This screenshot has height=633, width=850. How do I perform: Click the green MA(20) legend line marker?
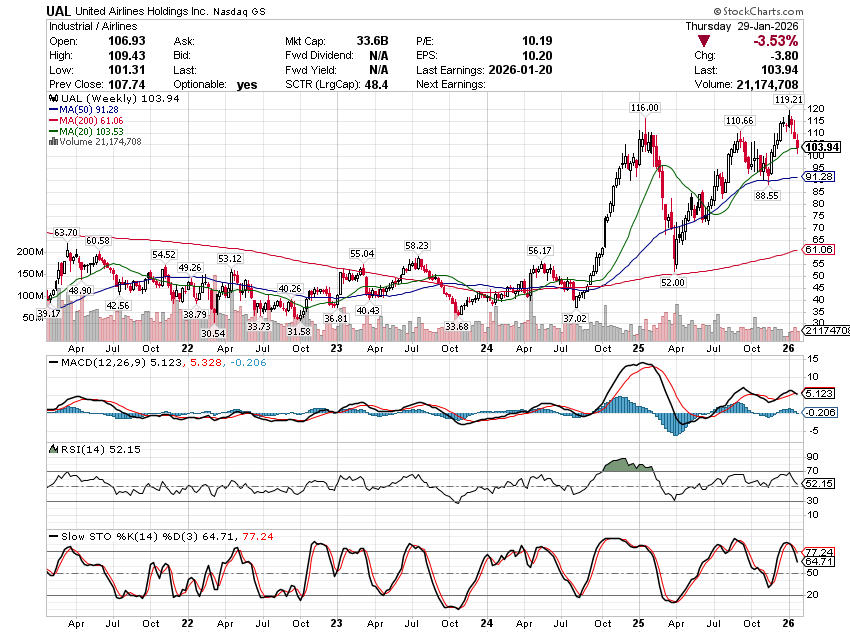(52, 131)
